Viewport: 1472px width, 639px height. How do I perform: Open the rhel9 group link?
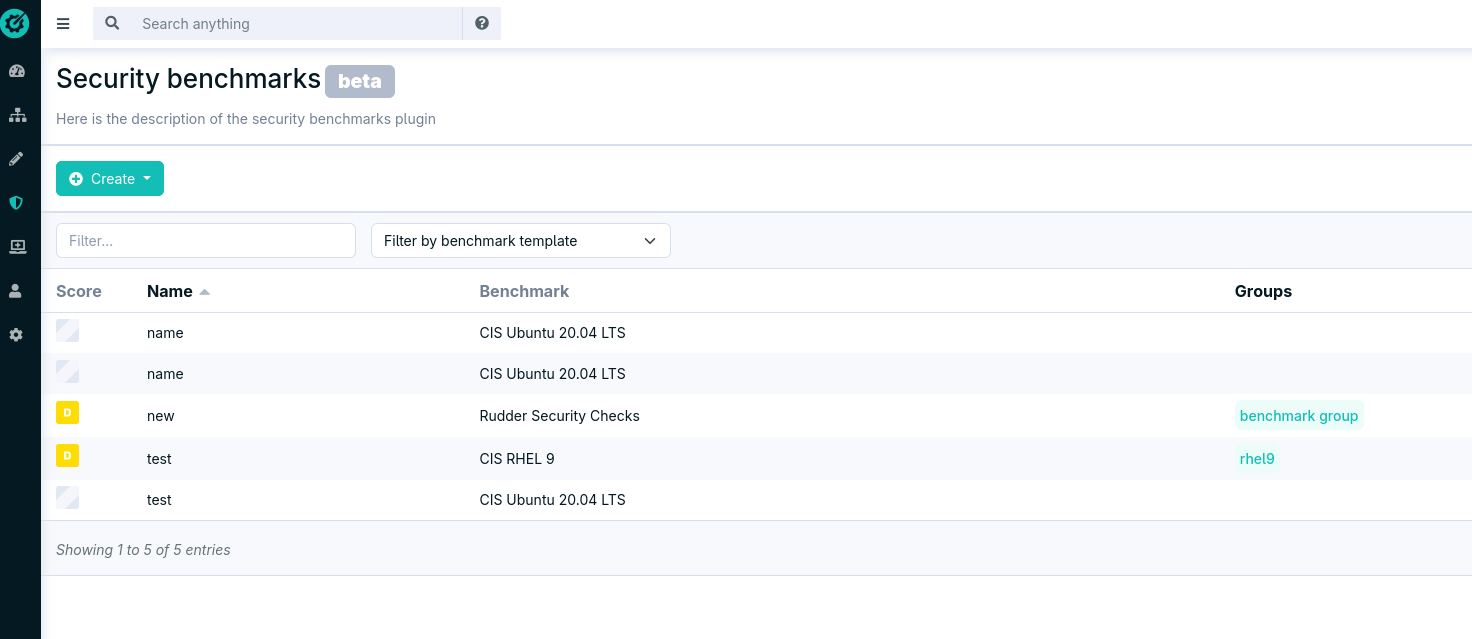[1256, 459]
